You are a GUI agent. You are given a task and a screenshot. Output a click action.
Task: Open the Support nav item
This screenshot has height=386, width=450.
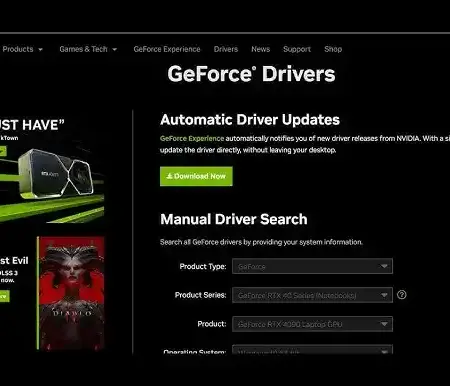point(297,49)
